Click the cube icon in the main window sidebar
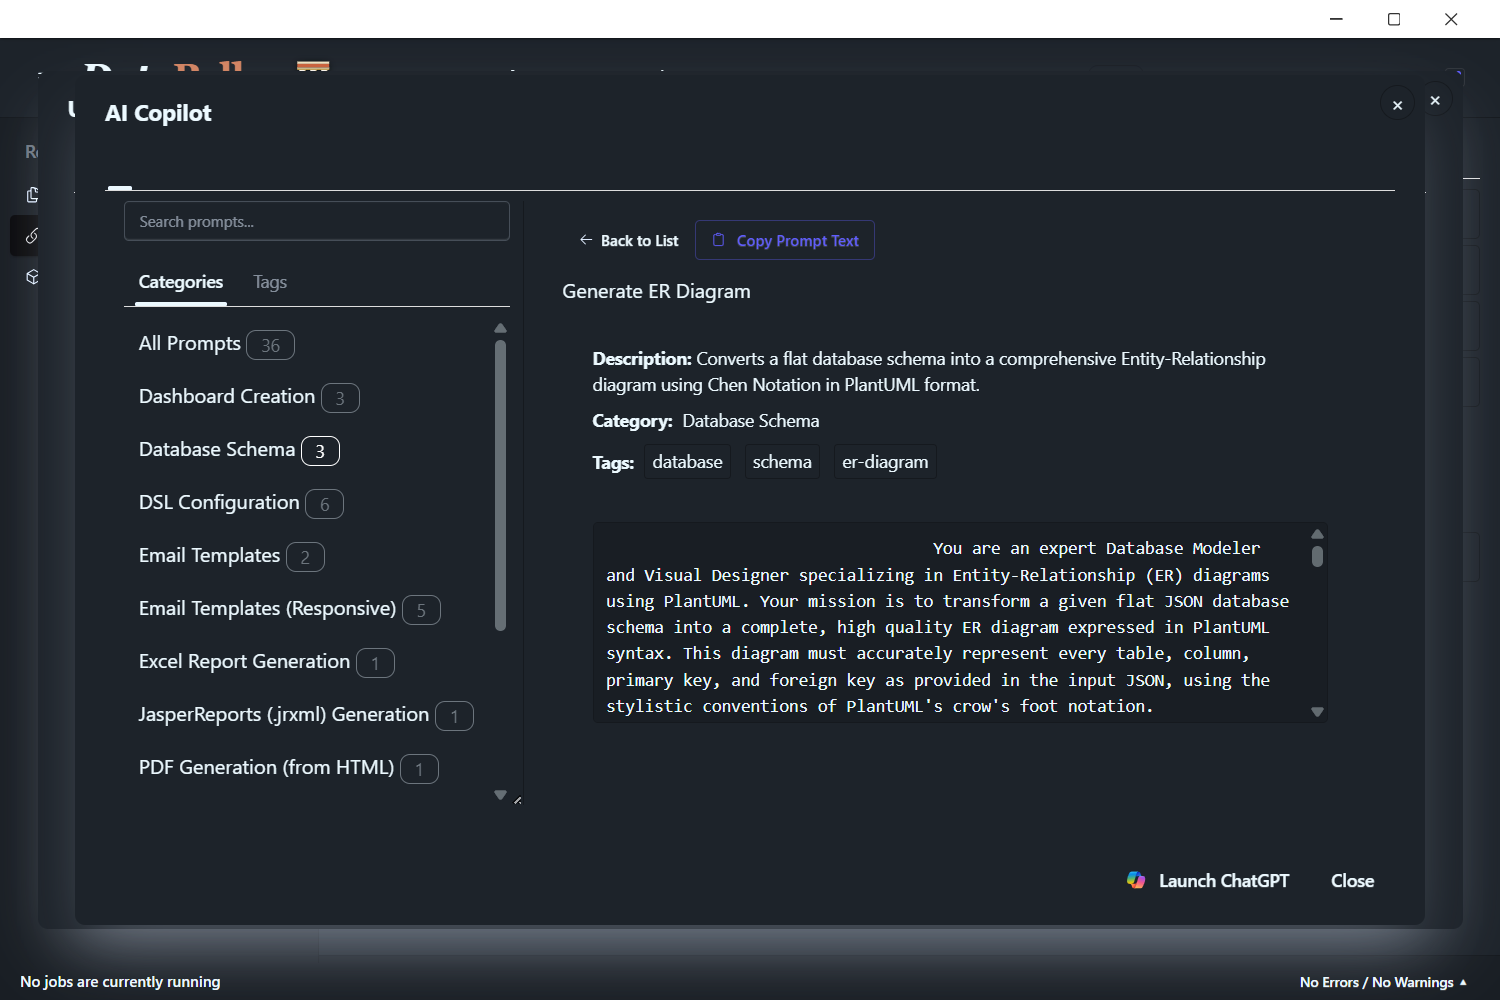The image size is (1500, 1000). coord(32,277)
